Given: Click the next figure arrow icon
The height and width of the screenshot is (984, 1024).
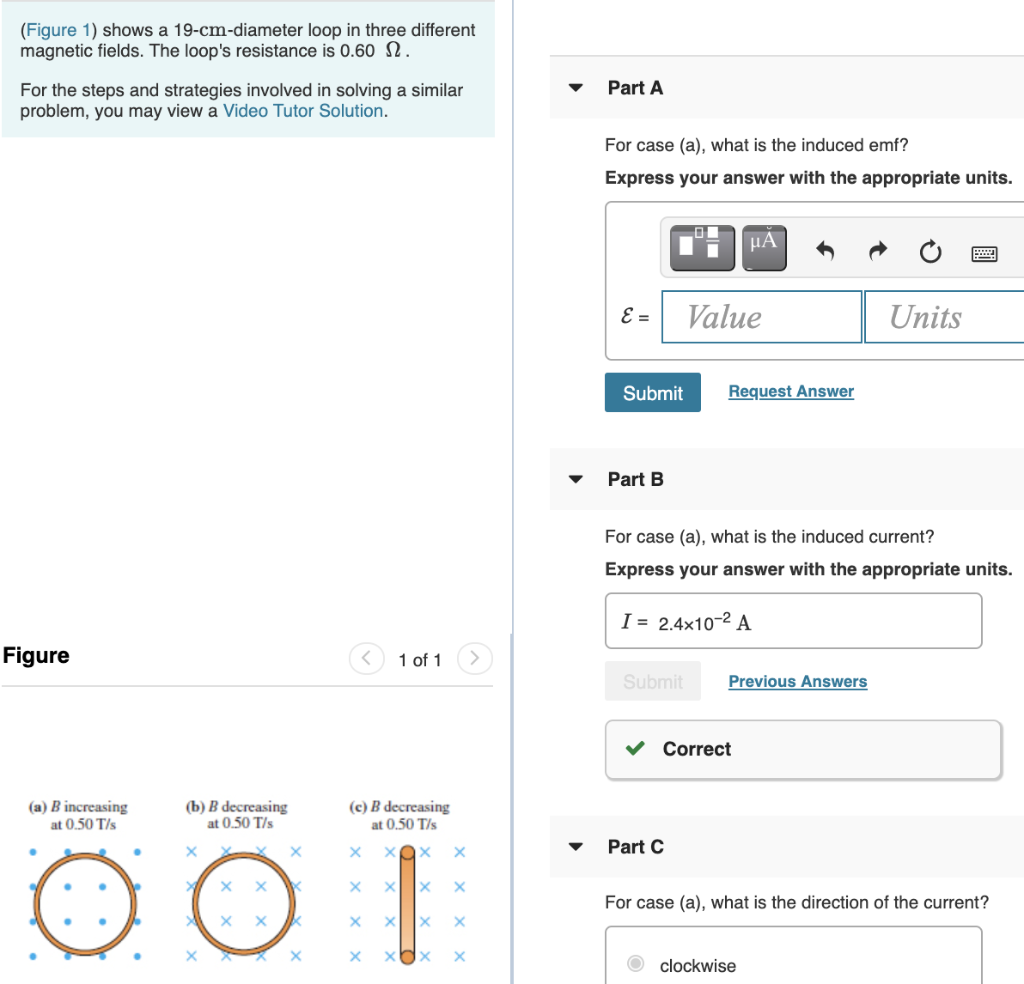Looking at the screenshot, I should click(474, 659).
